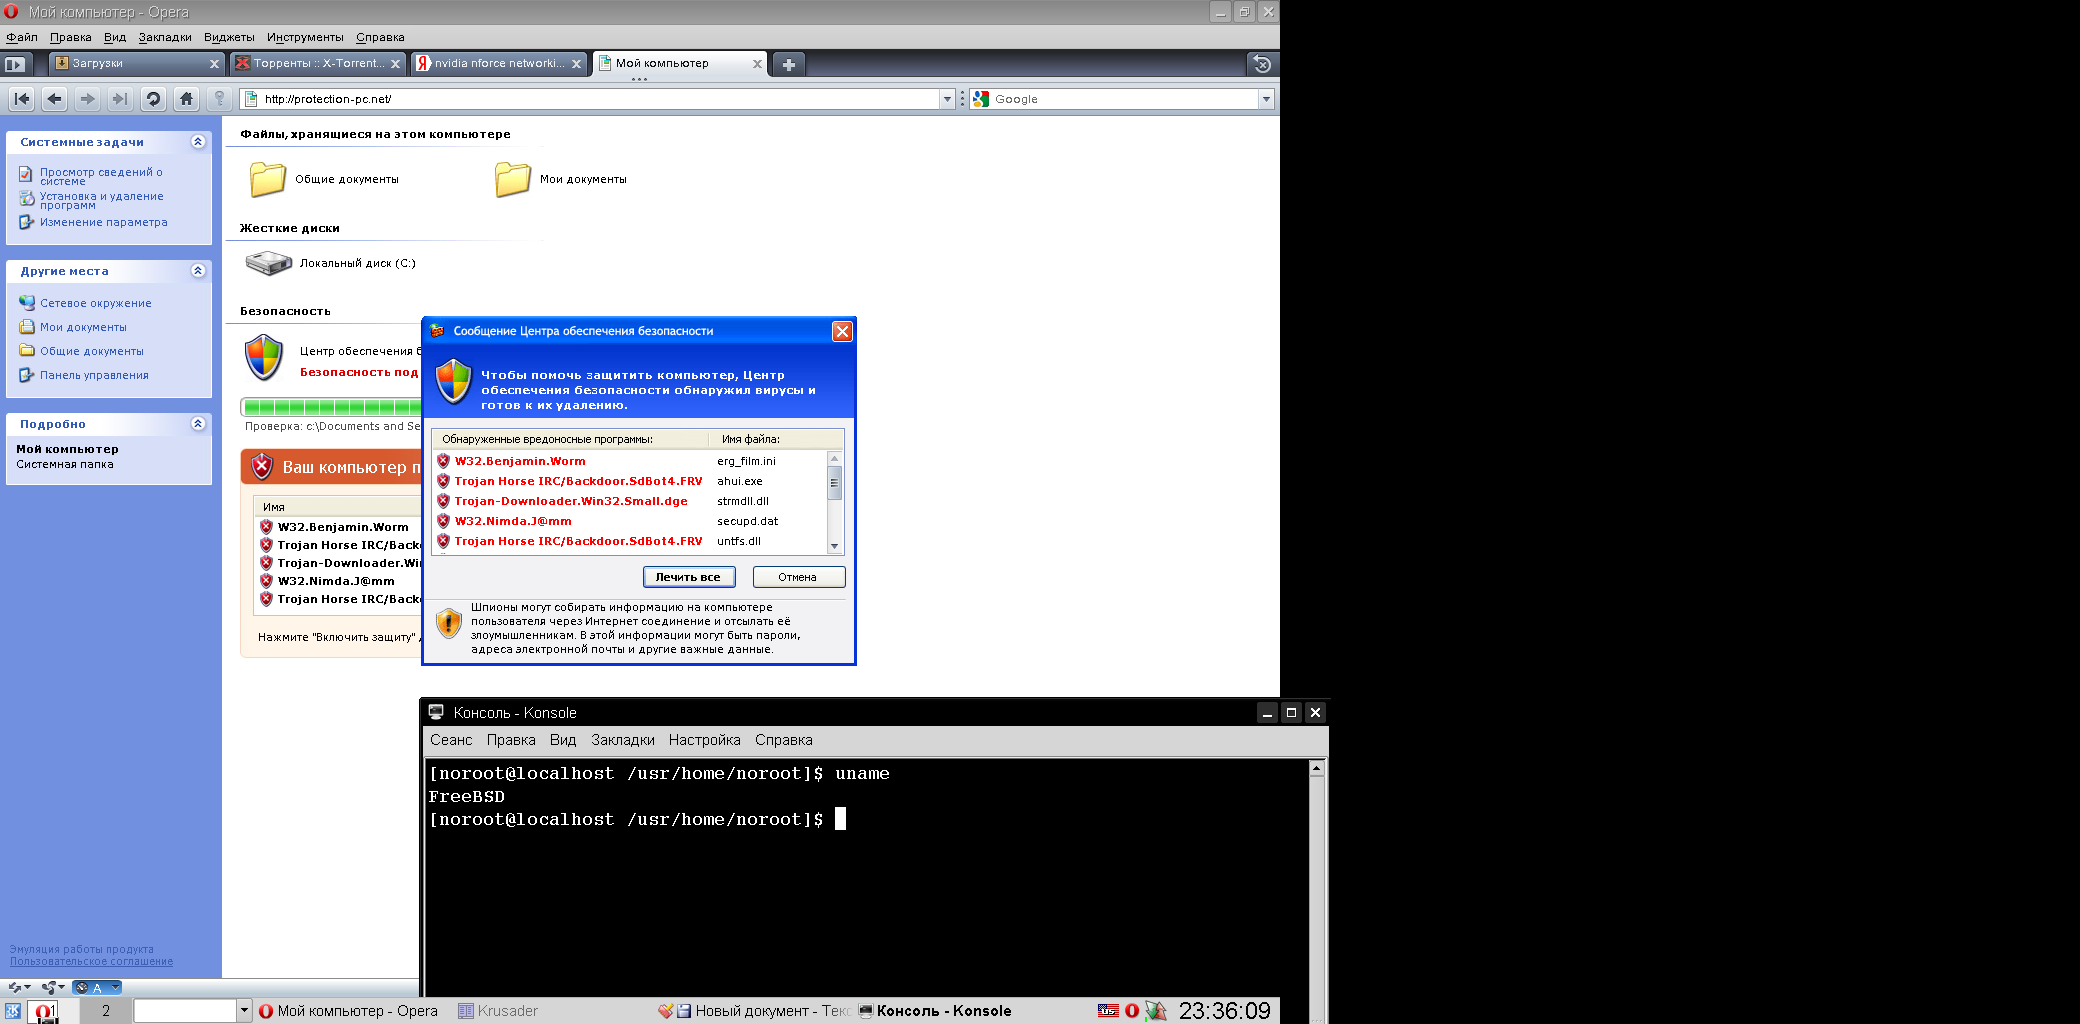Open Сетевое окружение link
2080x1024 pixels.
tap(96, 303)
